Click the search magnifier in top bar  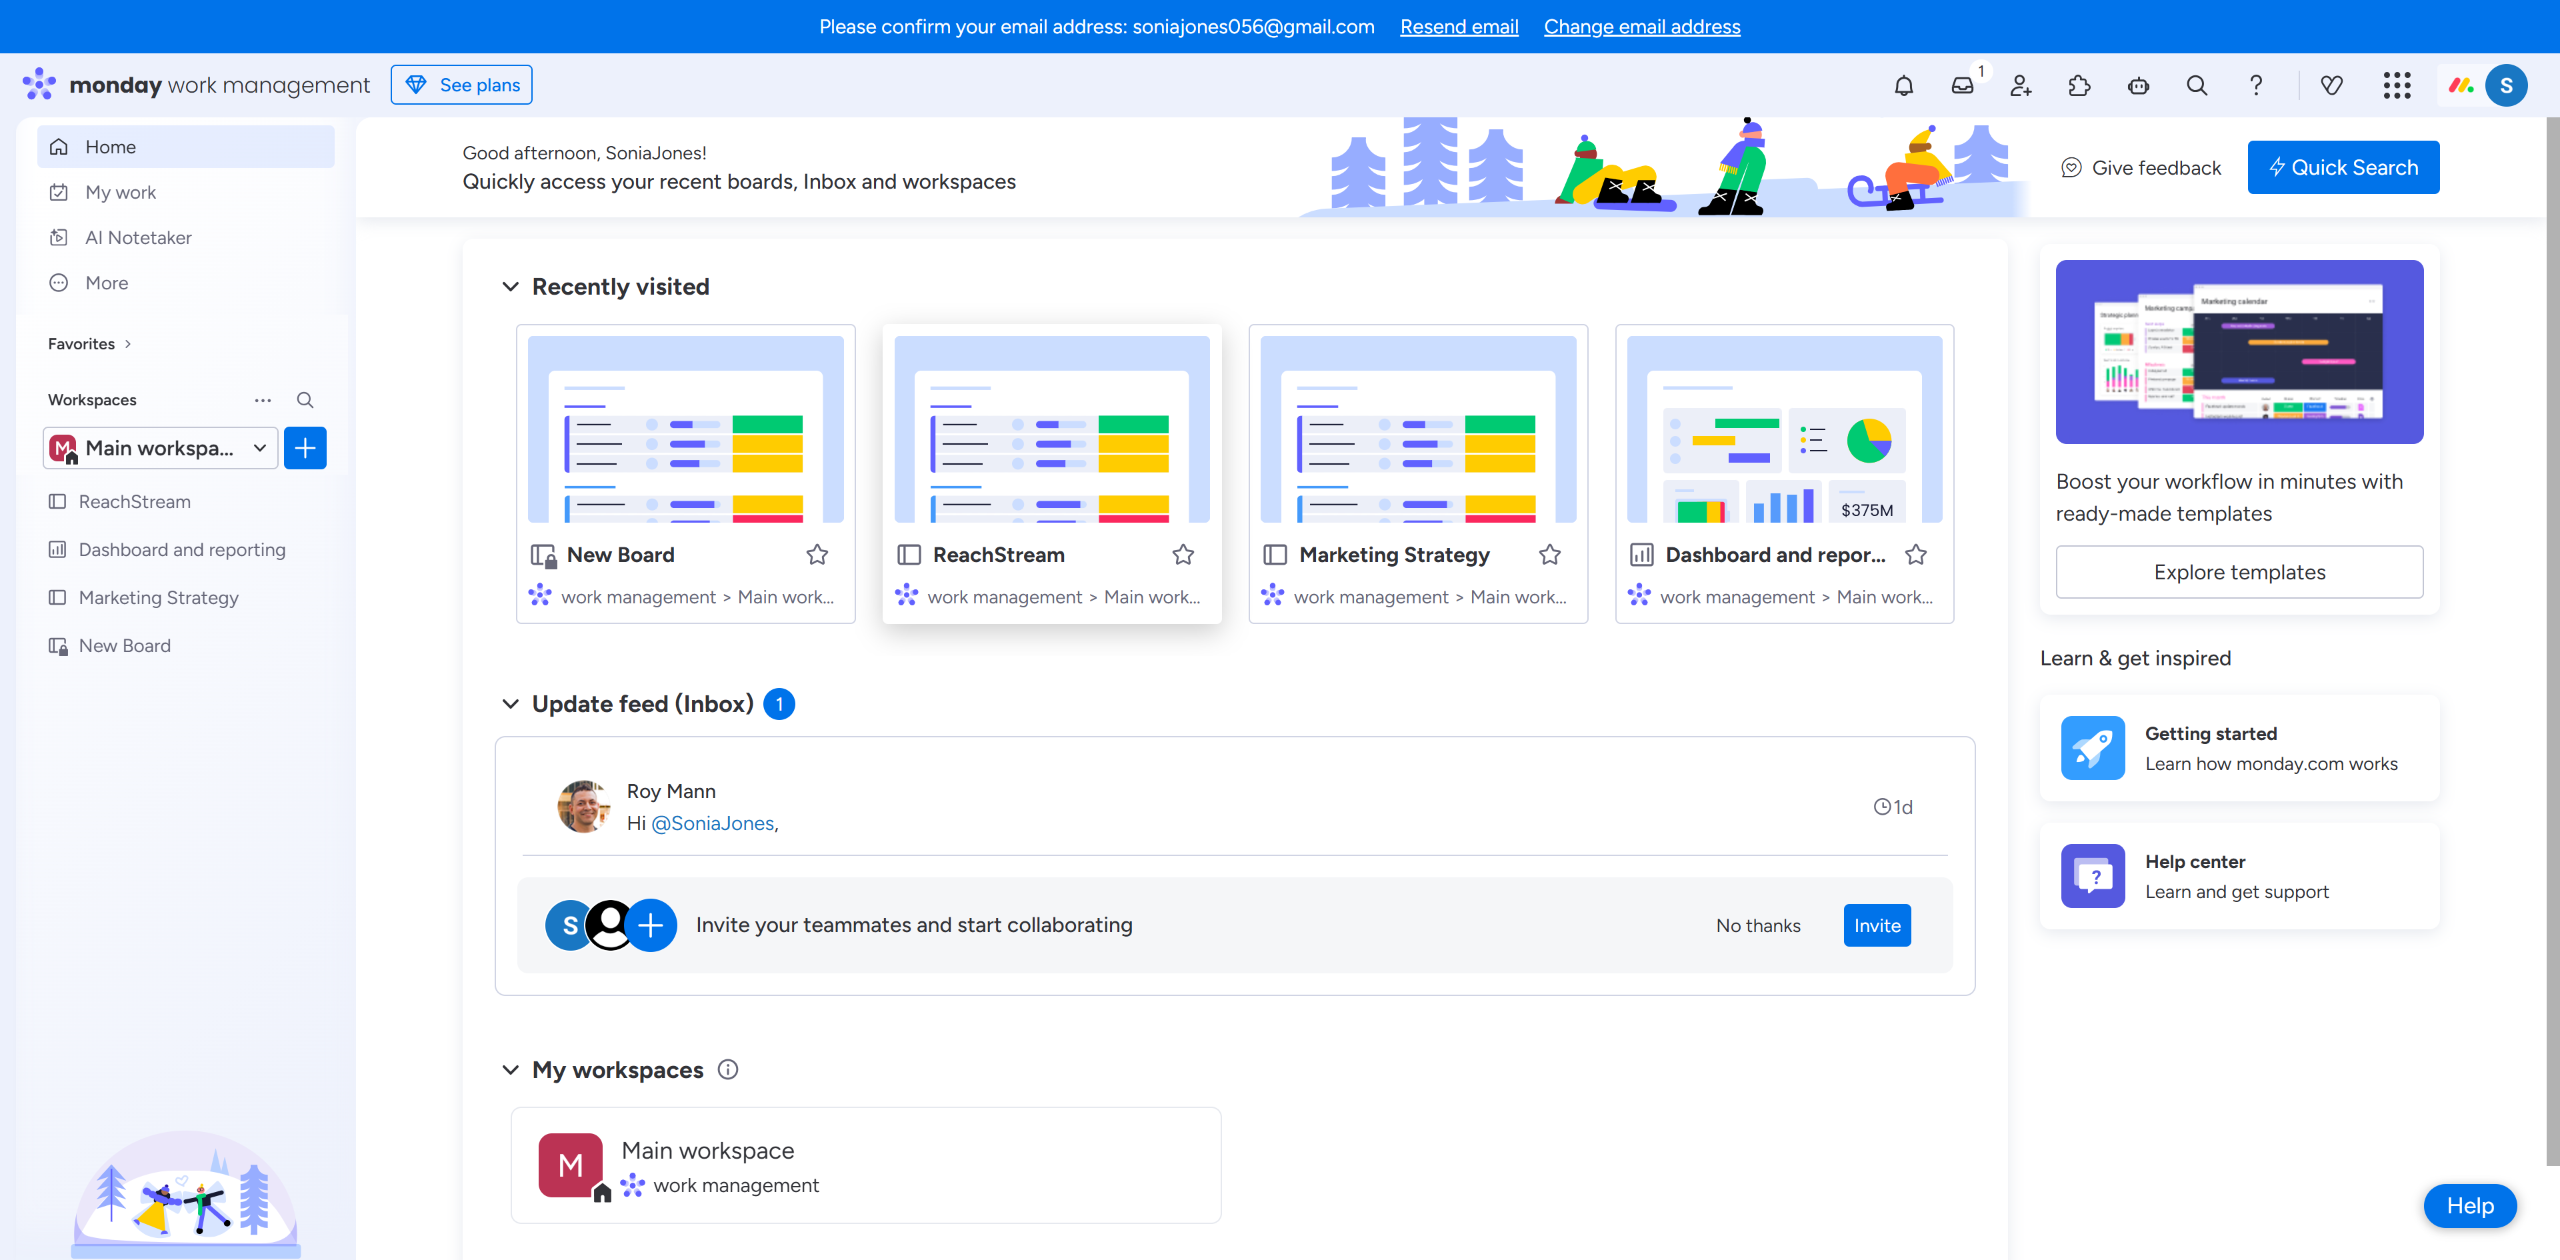pyautogui.click(x=2197, y=86)
